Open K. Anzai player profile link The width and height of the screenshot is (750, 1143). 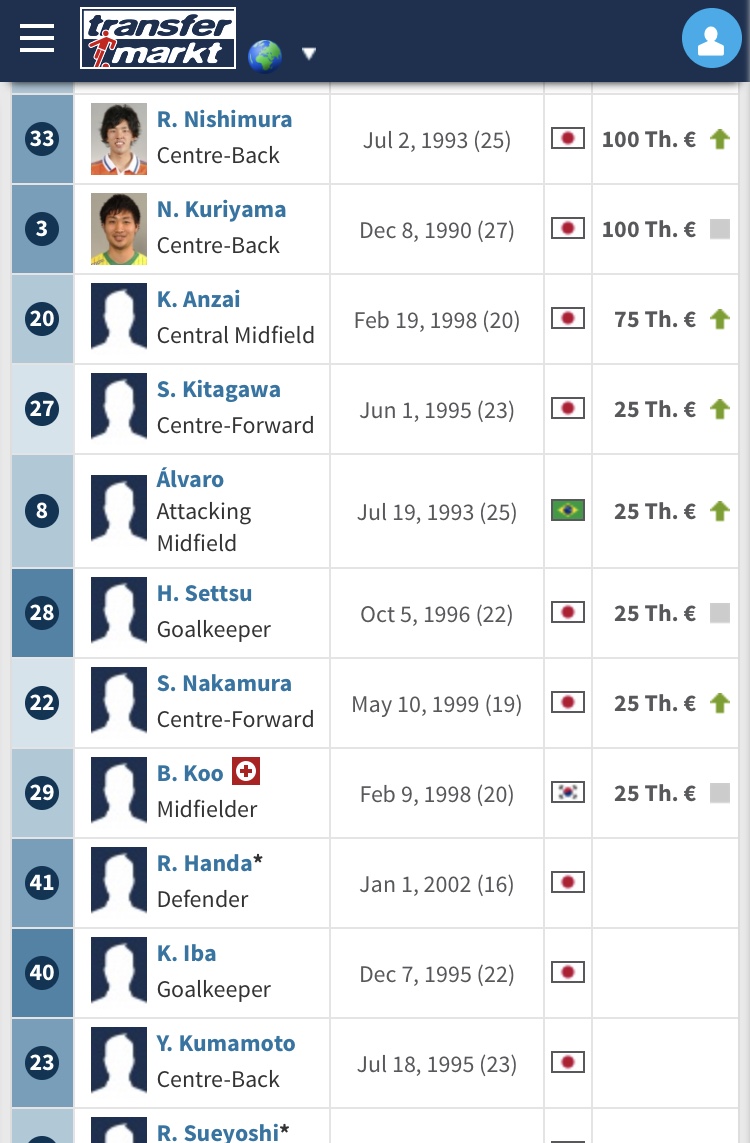[x=198, y=300]
